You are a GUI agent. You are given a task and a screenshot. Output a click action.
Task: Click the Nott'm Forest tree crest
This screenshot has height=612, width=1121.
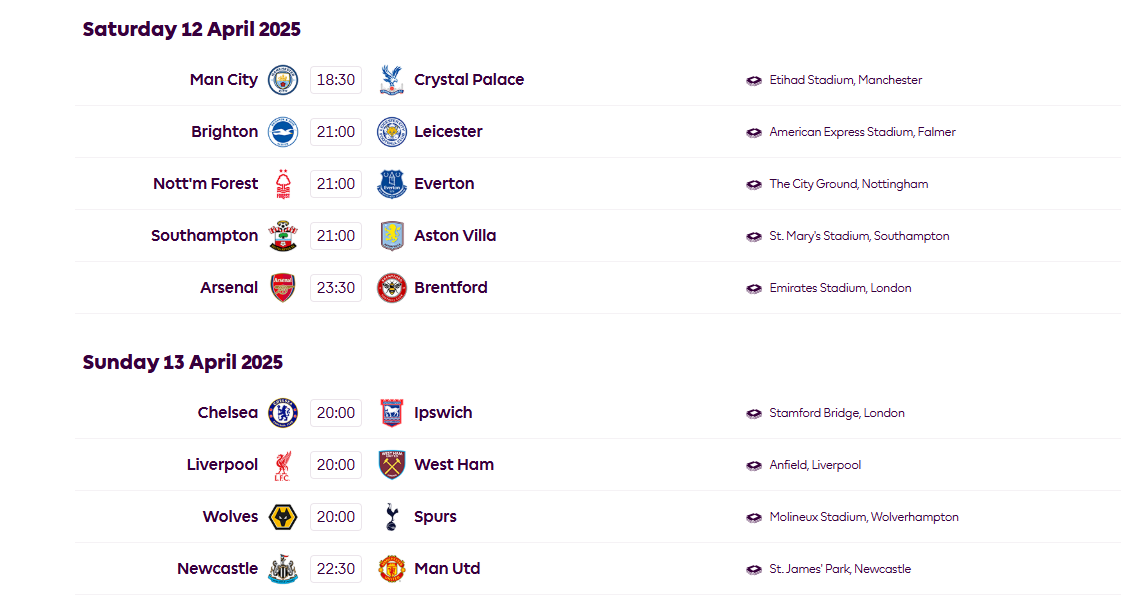(283, 184)
